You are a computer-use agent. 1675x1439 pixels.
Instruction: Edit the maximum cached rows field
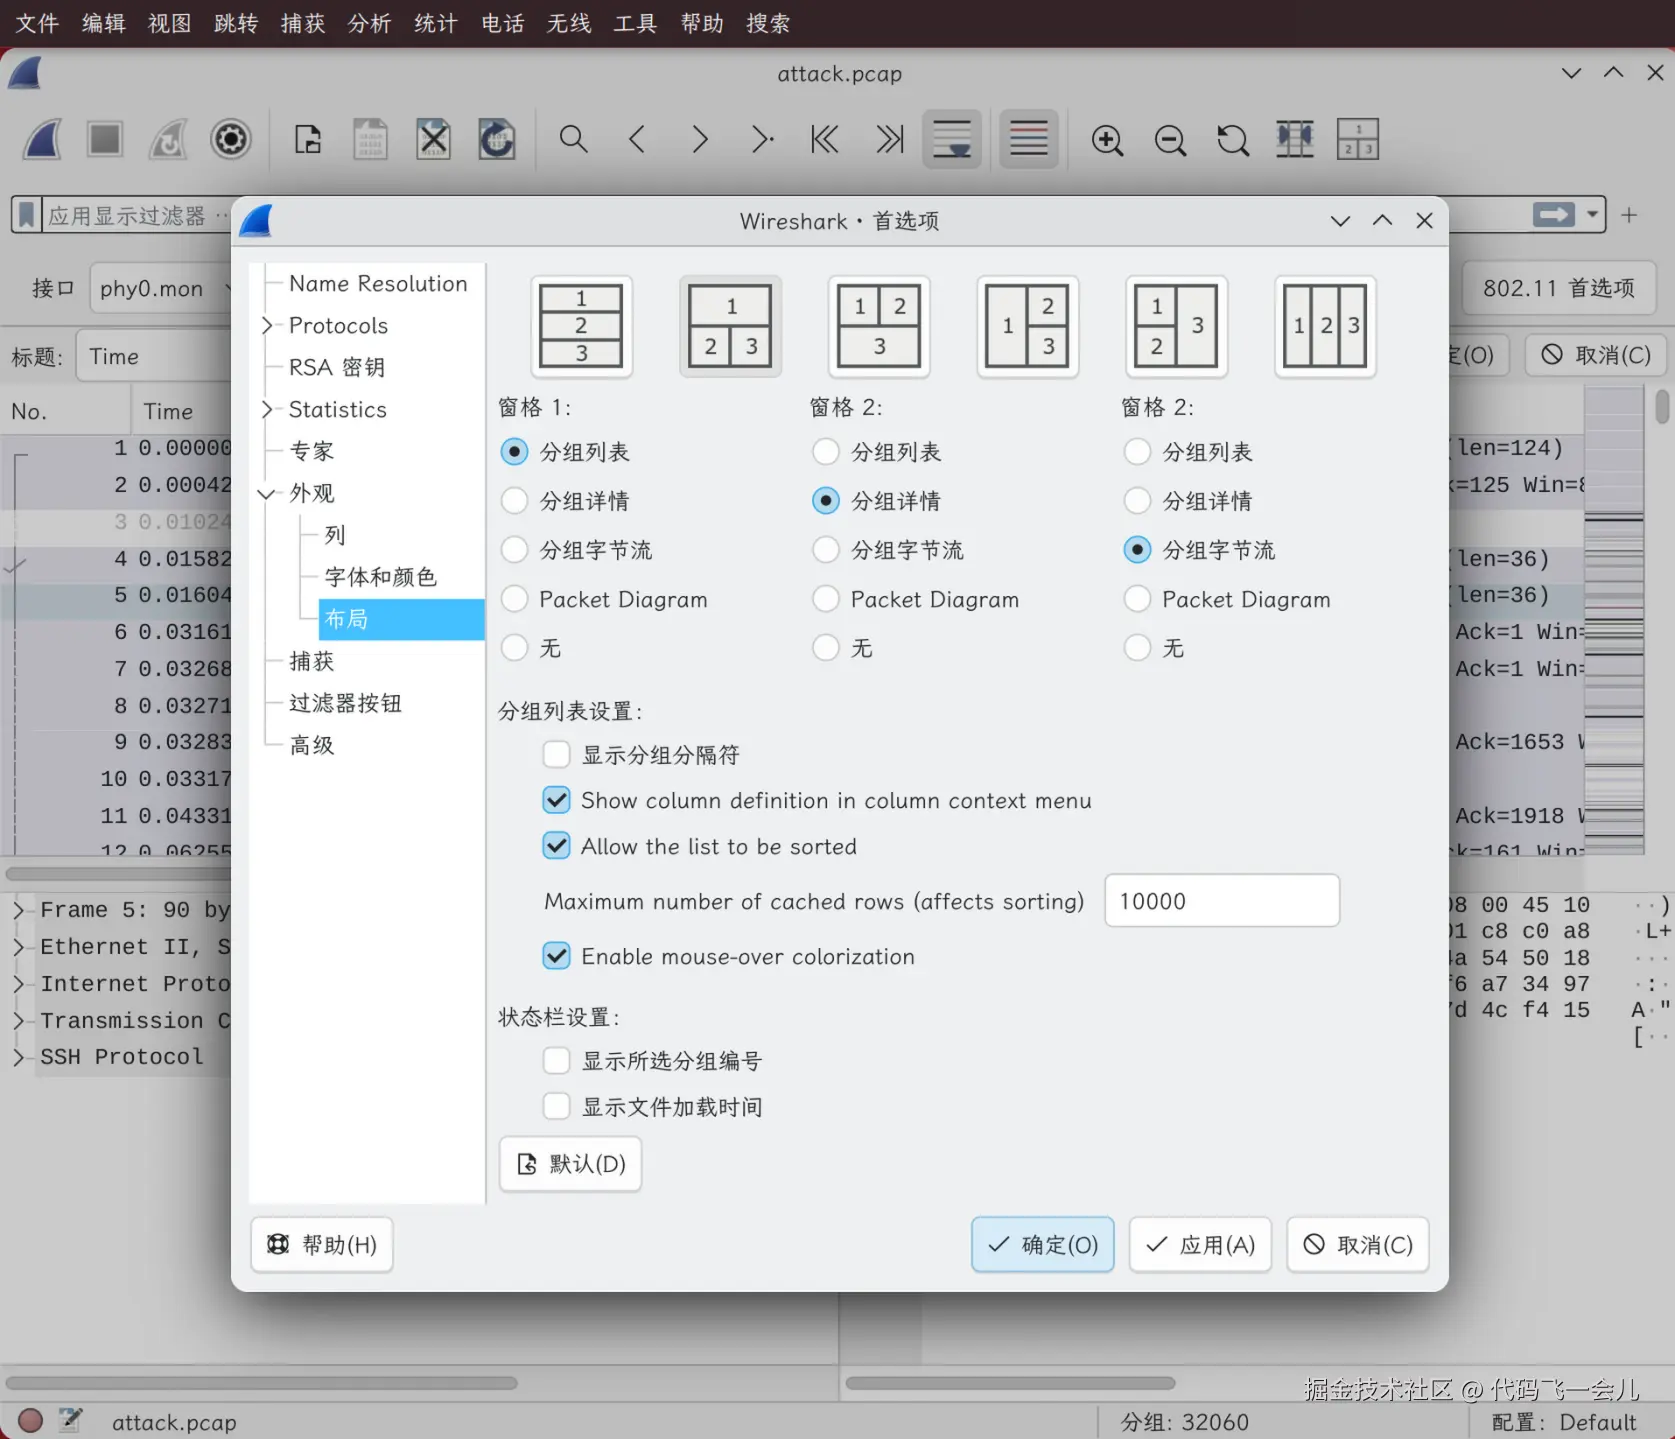click(x=1222, y=901)
